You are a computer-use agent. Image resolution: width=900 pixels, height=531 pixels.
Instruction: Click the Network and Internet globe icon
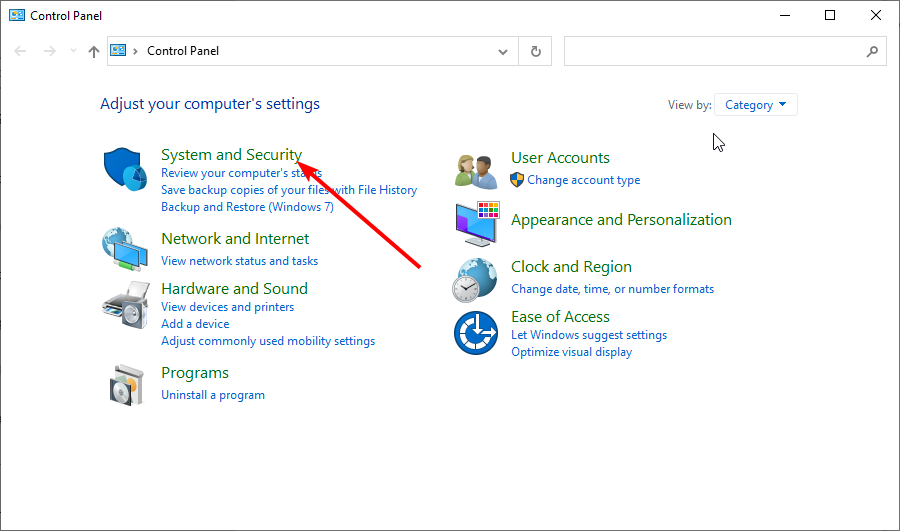[x=125, y=249]
